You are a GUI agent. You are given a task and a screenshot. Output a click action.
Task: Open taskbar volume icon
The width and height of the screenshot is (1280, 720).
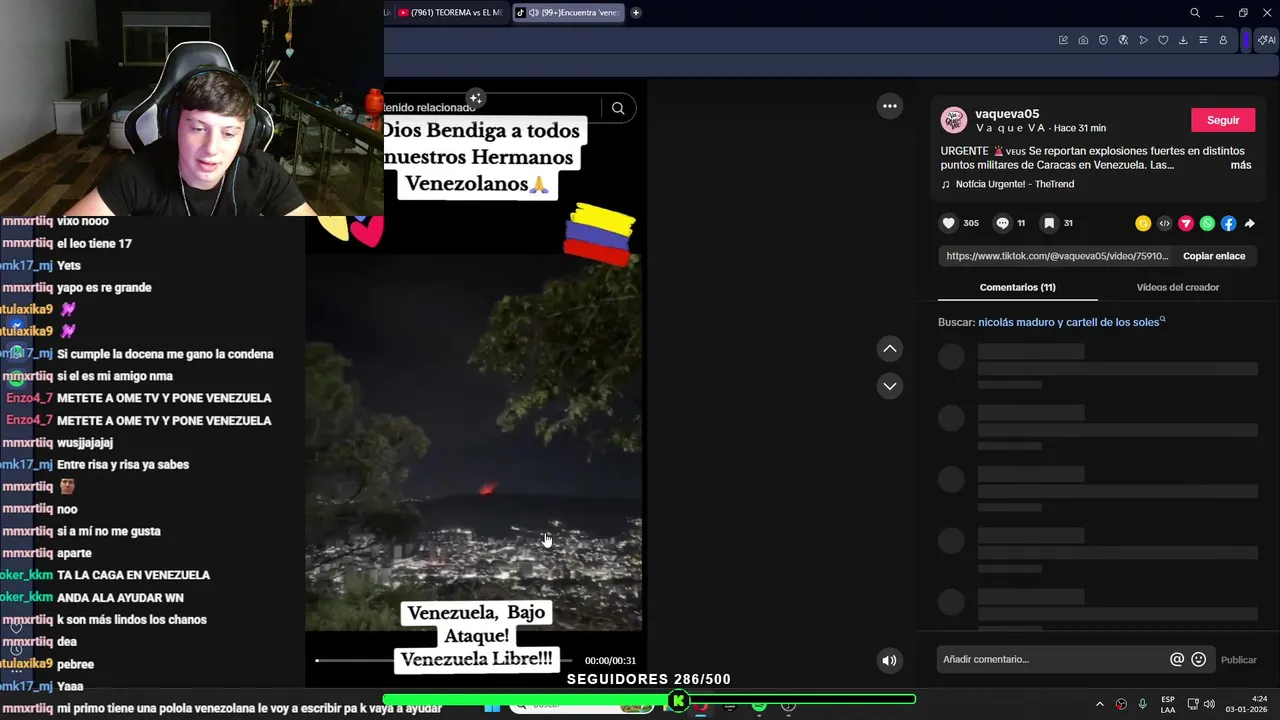pyautogui.click(x=1209, y=705)
